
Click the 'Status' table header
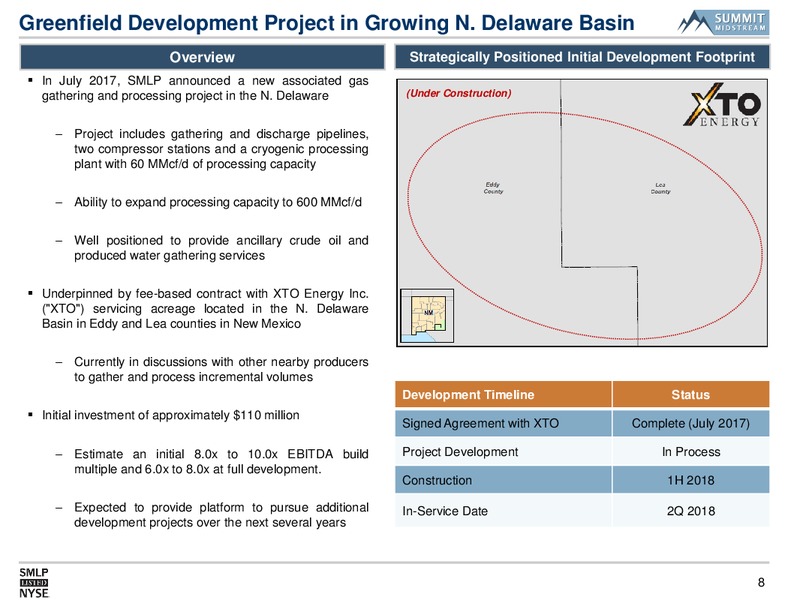click(x=691, y=394)
